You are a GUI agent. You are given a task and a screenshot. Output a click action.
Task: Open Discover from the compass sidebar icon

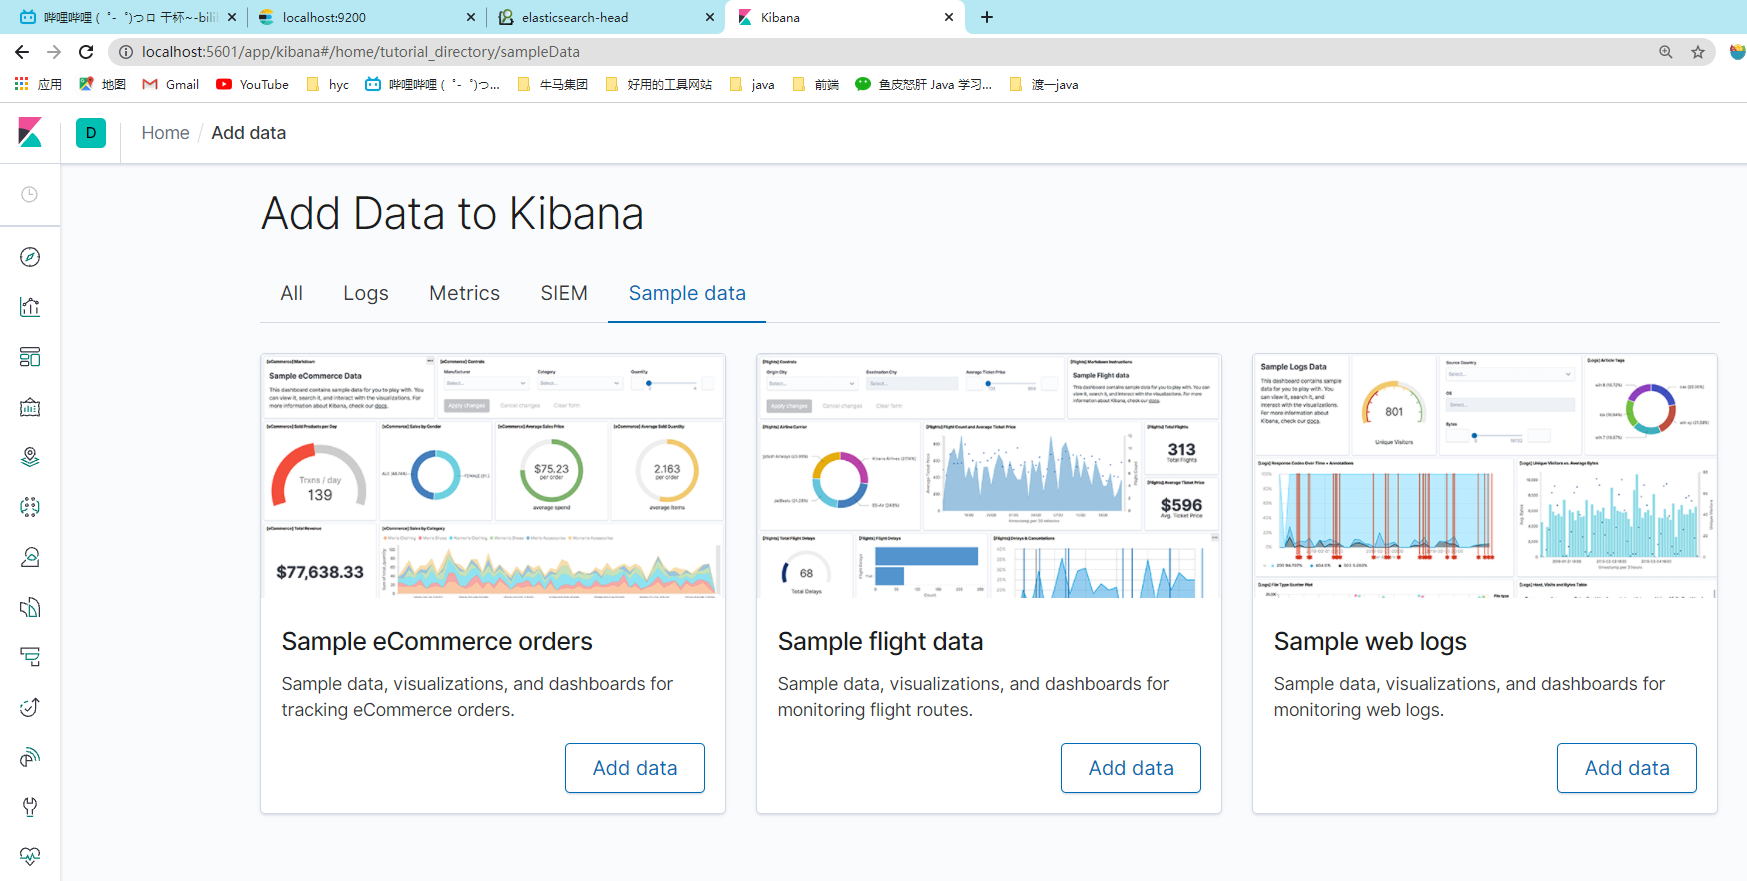pos(30,257)
